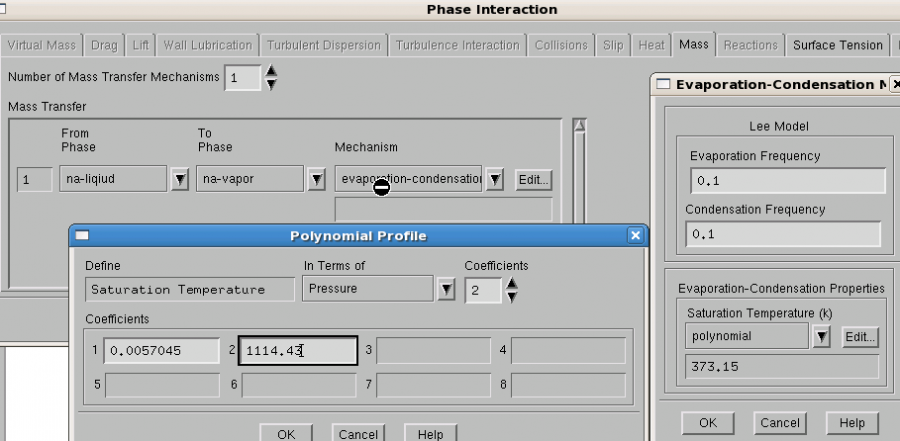Viewport: 900px width, 441px height.
Task: Increase polynomial coefficients count
Action: (x=511, y=283)
